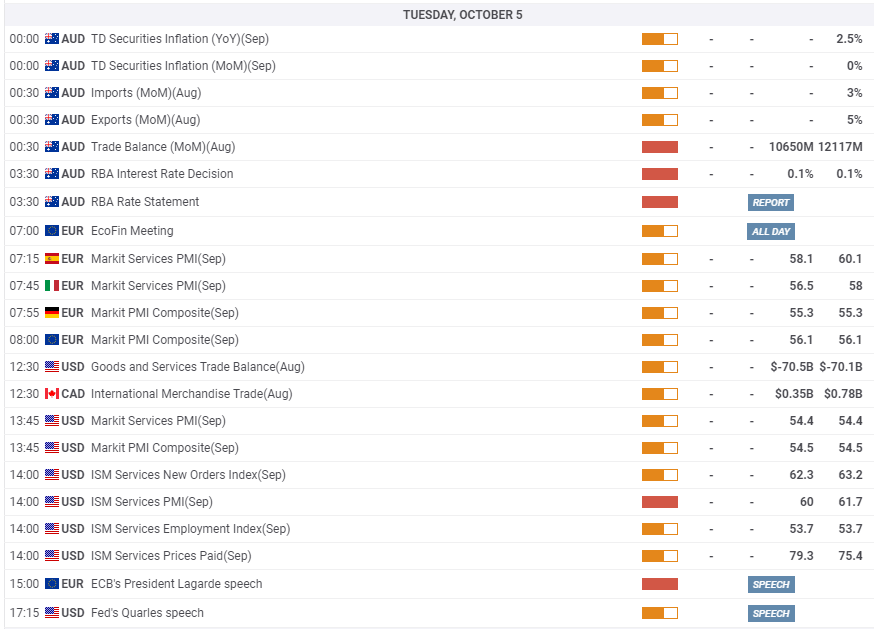This screenshot has height=629, width=874.
Task: Click the 58.1 value in the Spain PMI row
Action: click(802, 259)
